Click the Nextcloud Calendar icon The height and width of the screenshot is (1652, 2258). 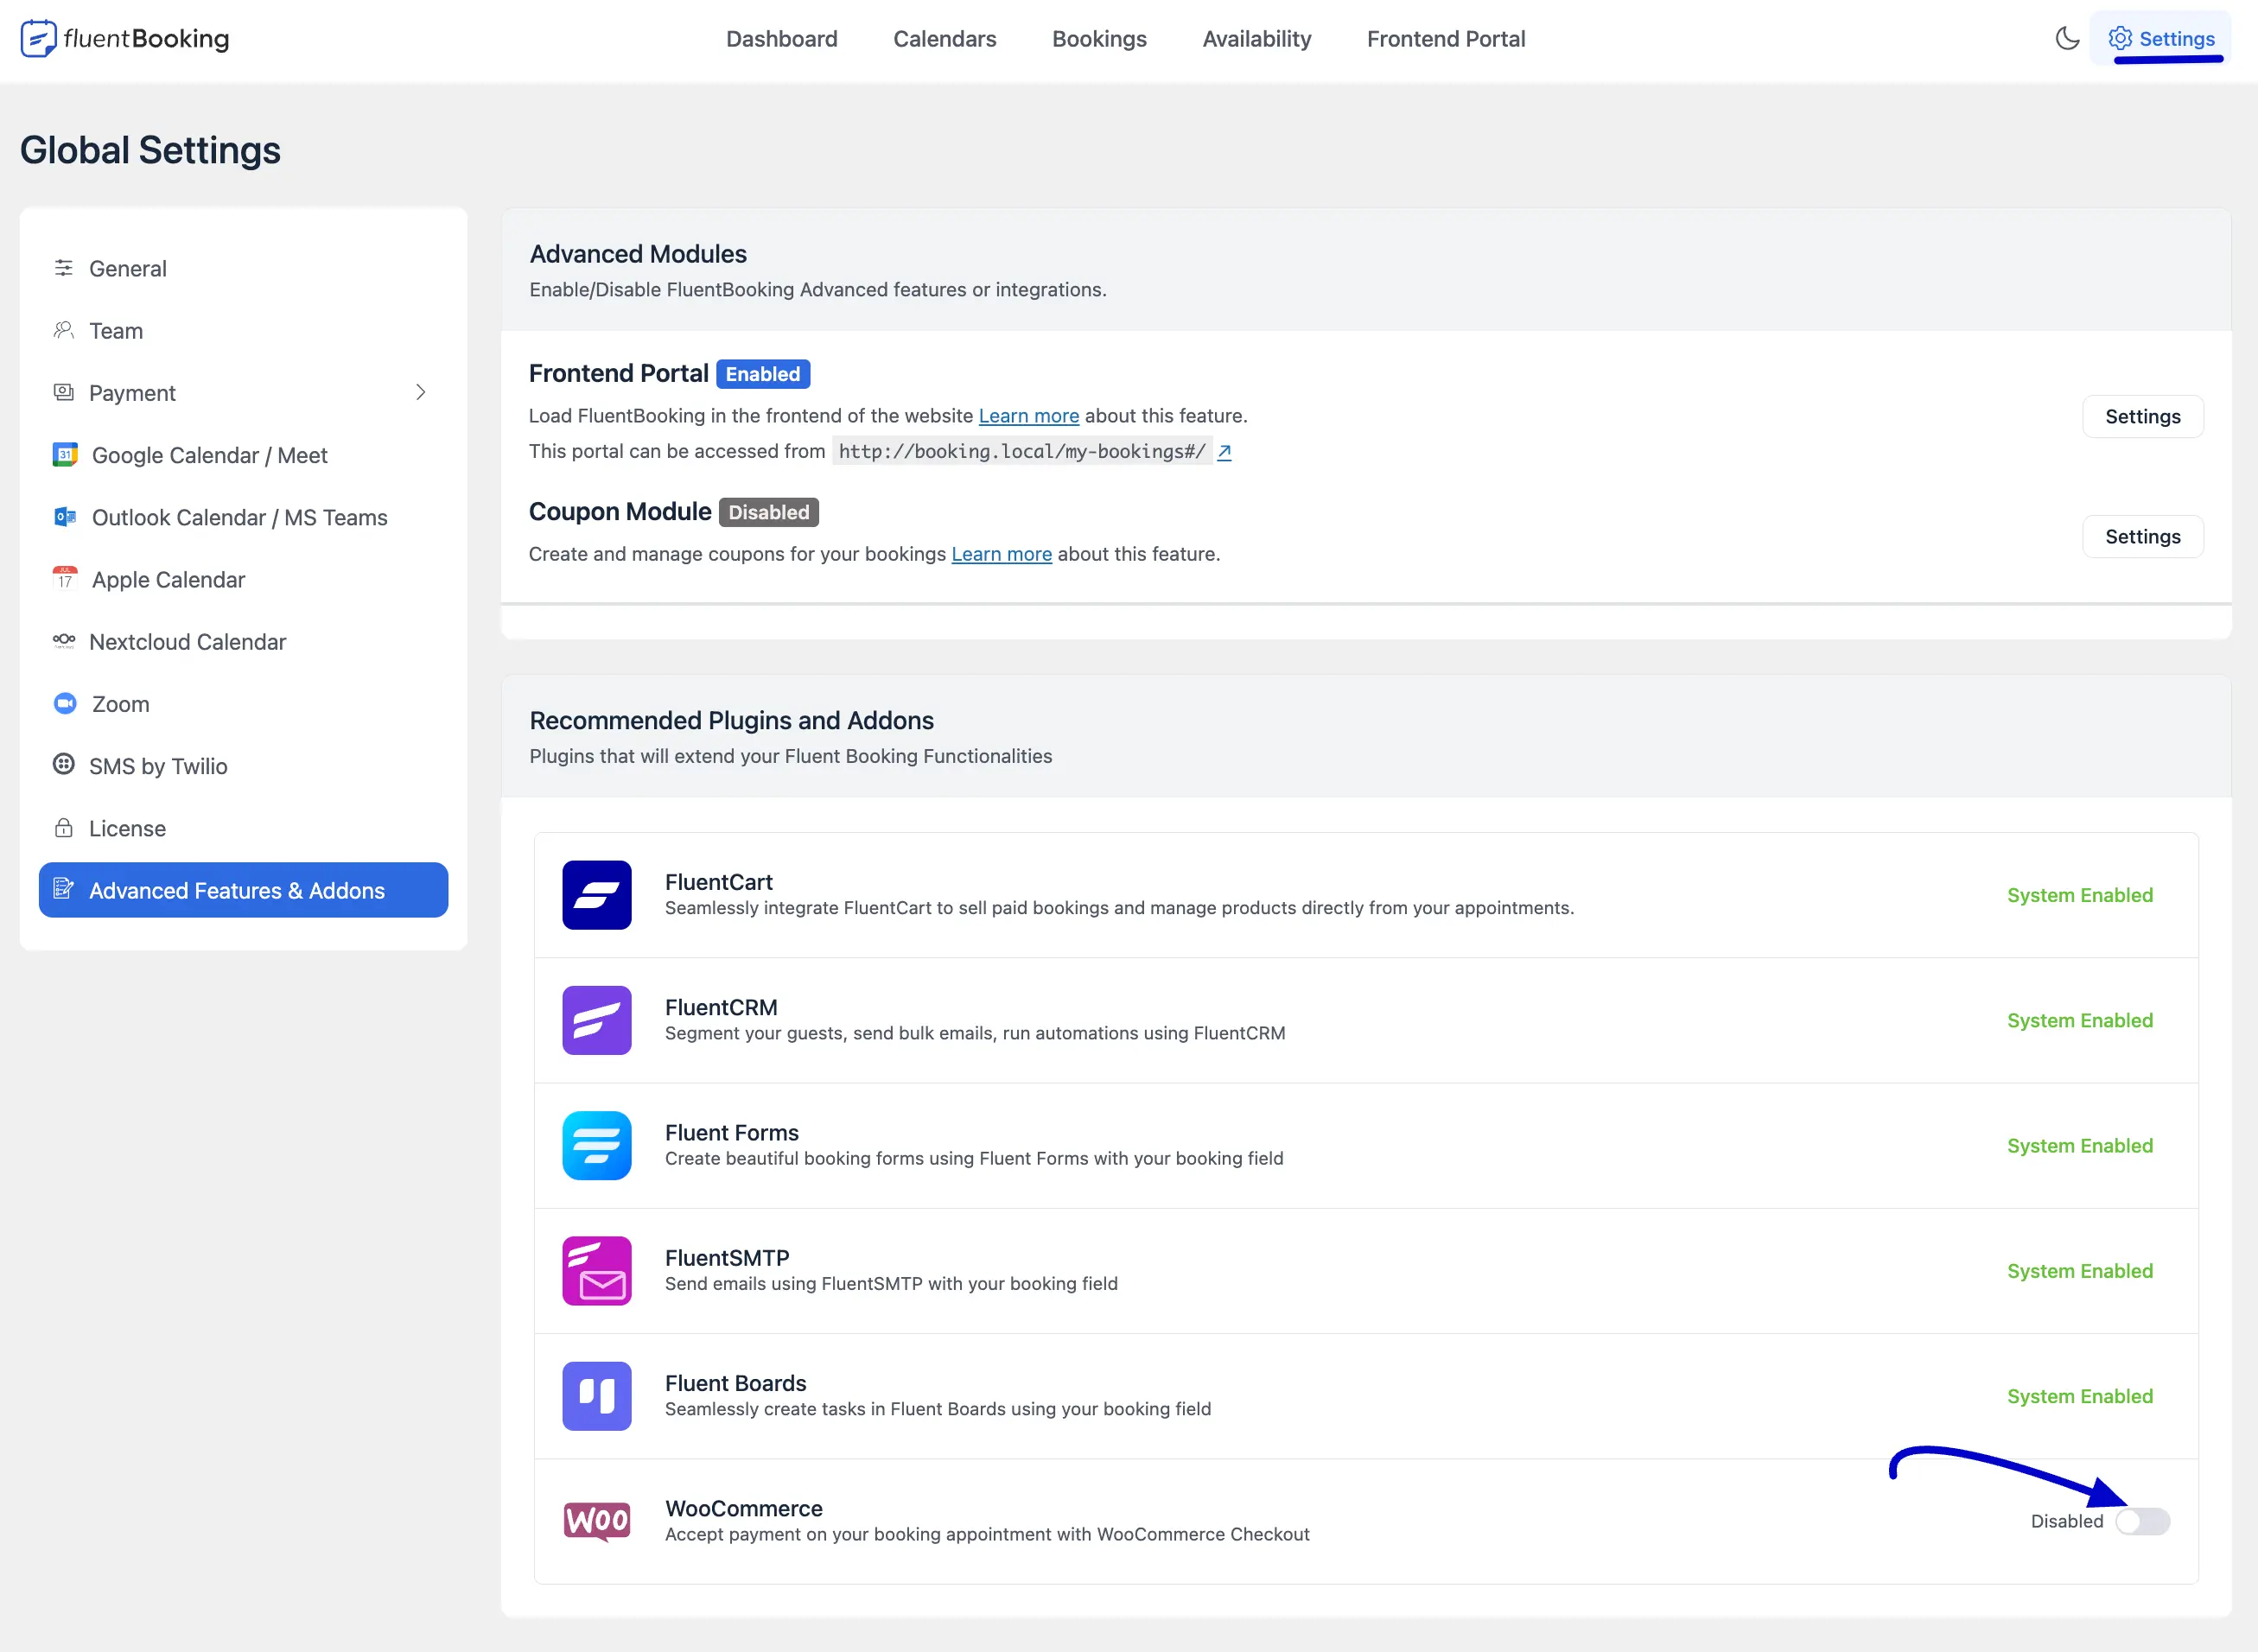pos(64,641)
